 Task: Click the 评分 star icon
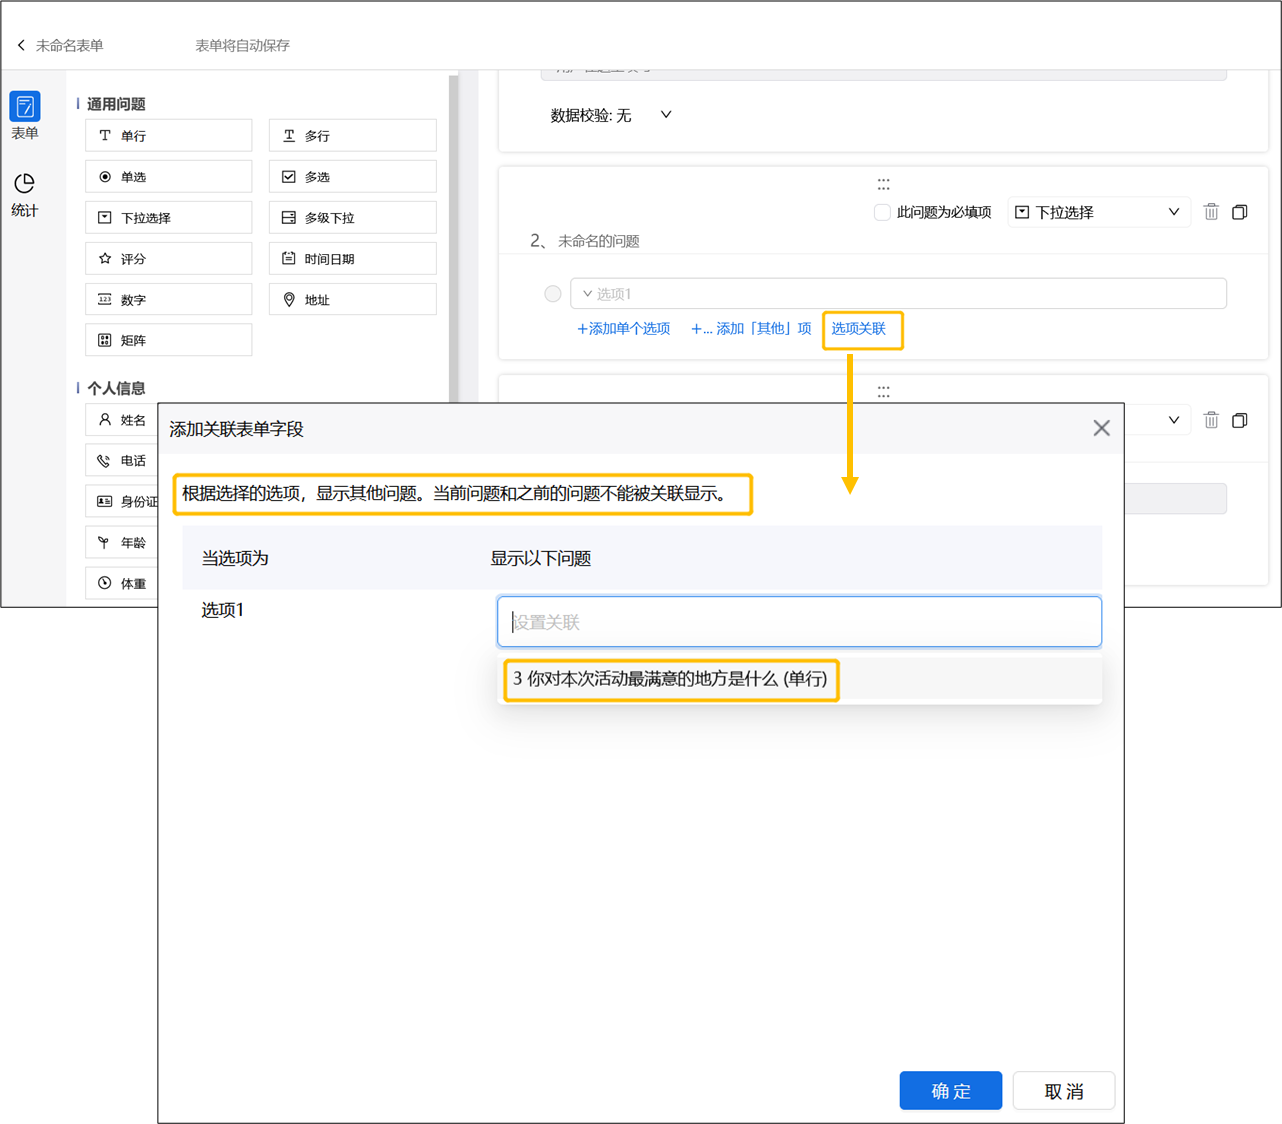(105, 258)
